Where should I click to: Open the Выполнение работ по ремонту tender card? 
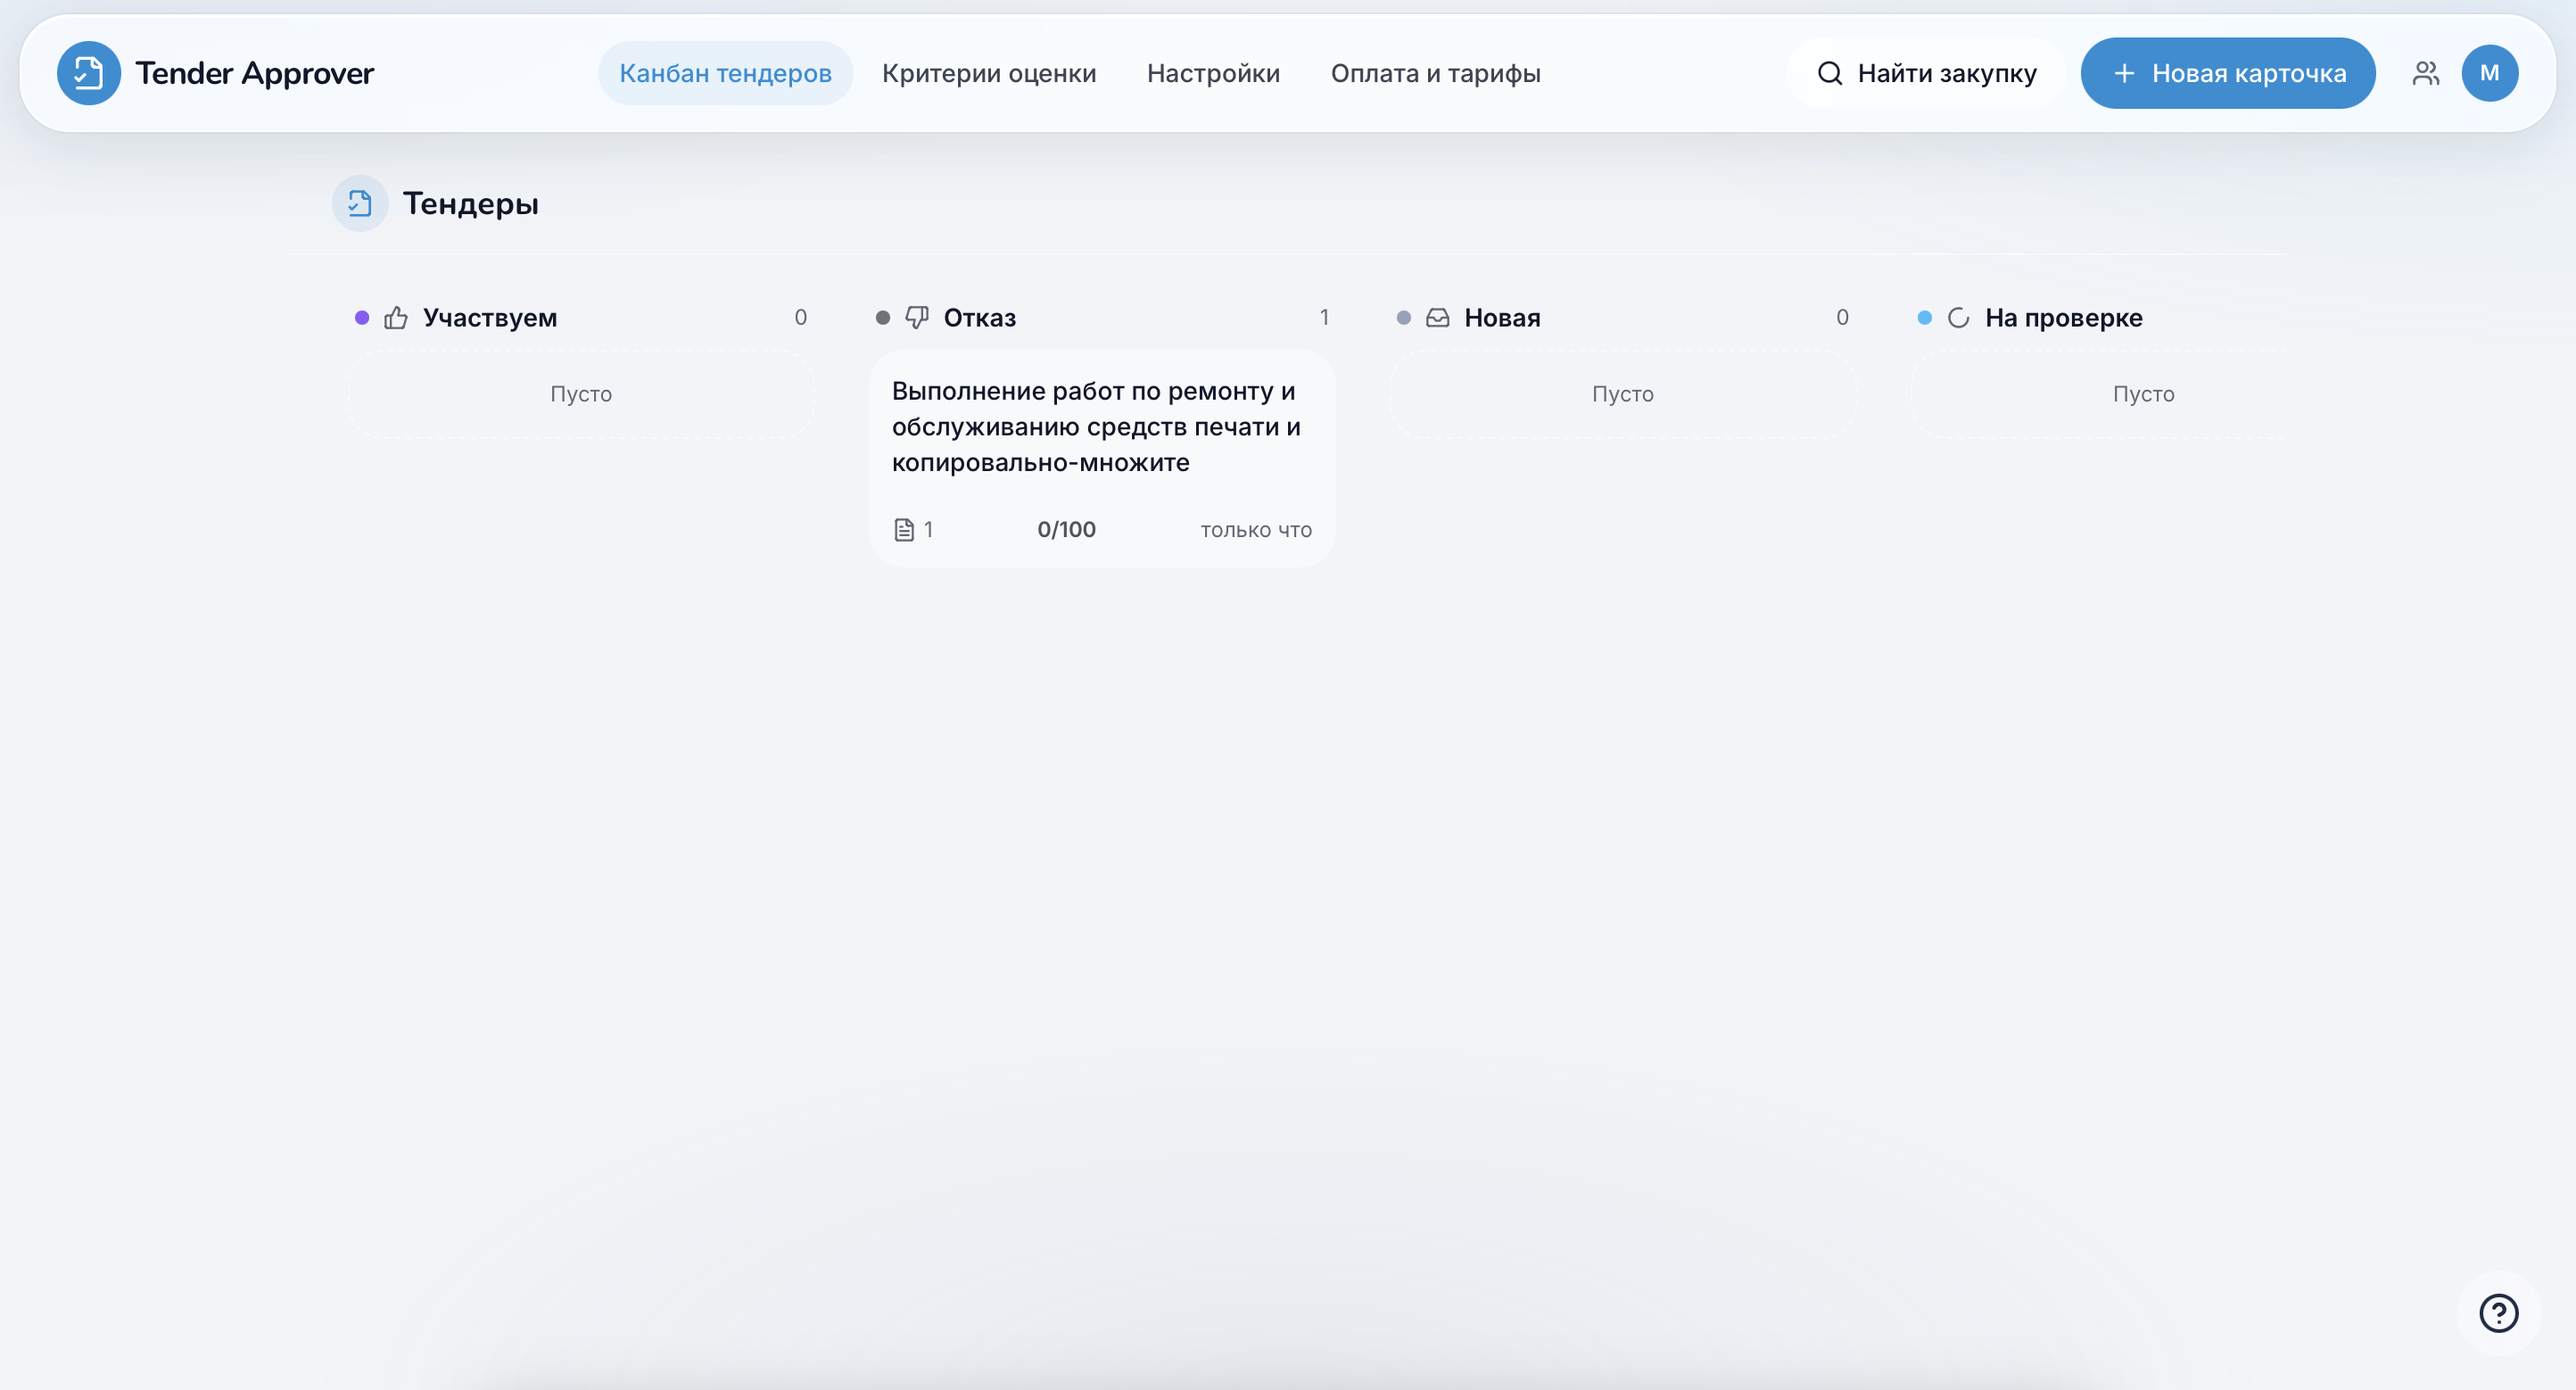1101,458
